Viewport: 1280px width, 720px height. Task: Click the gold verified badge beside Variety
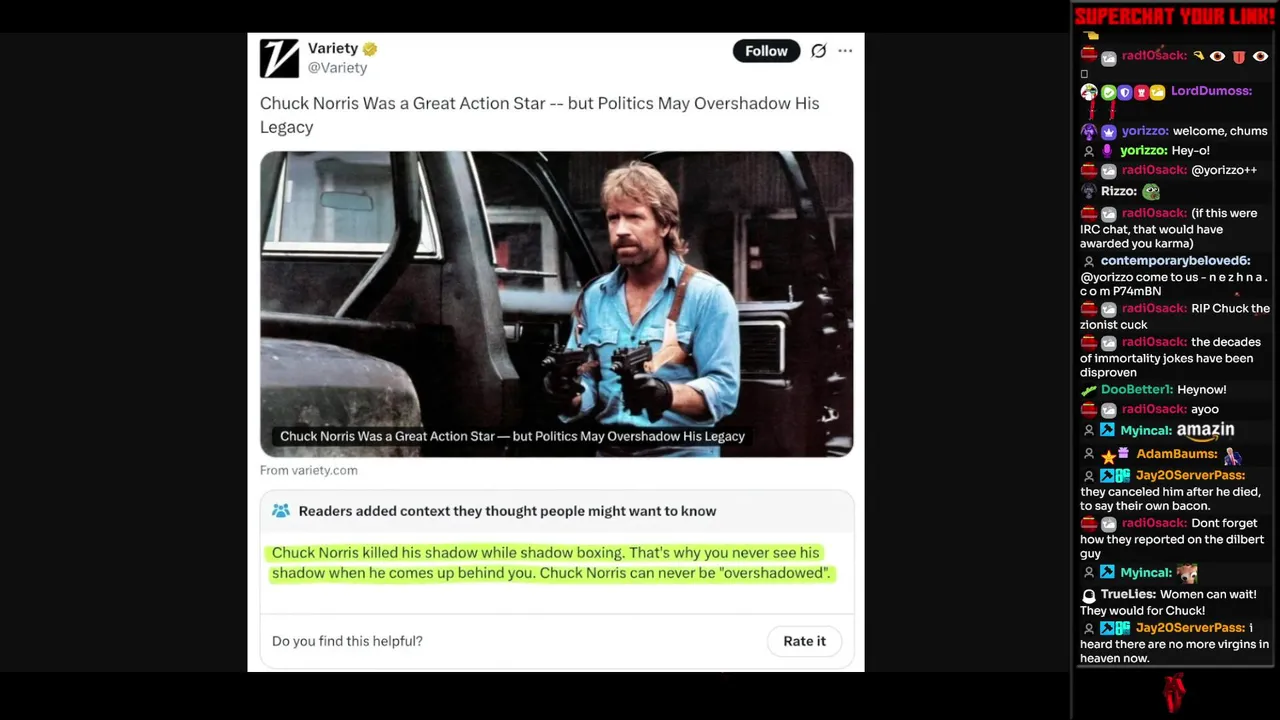tap(370, 49)
